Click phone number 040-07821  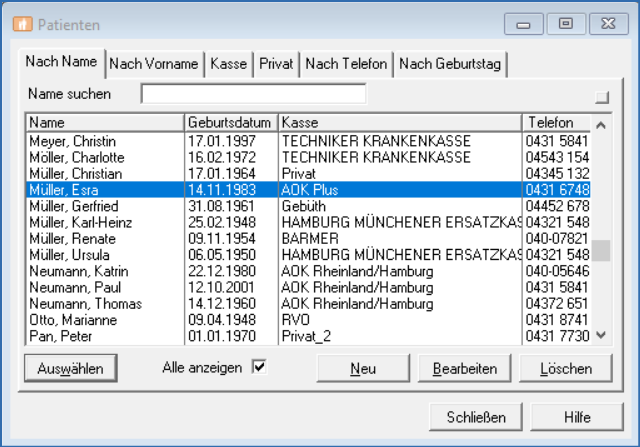[557, 238]
